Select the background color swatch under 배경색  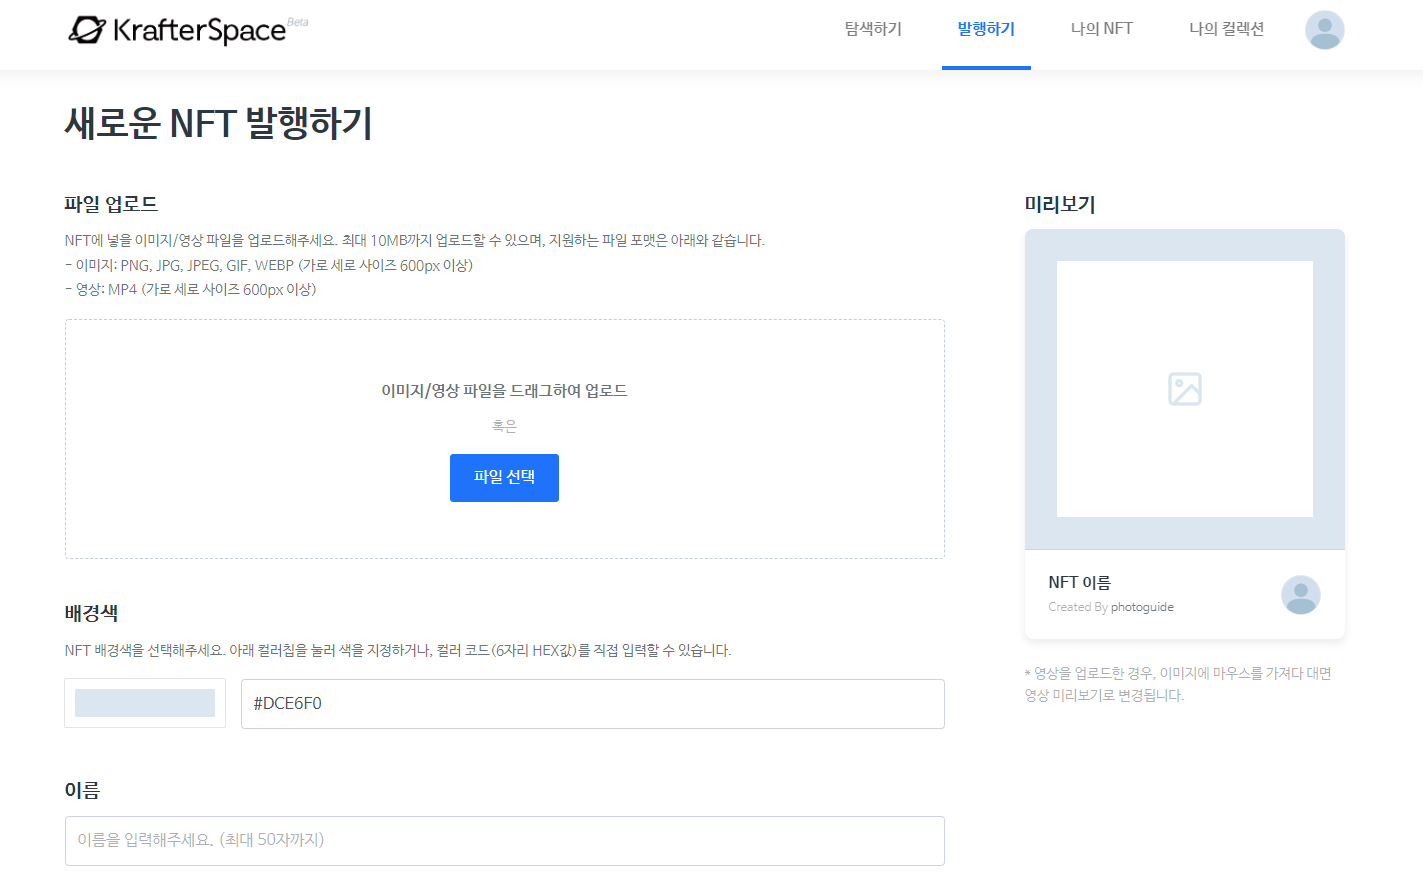[144, 703]
